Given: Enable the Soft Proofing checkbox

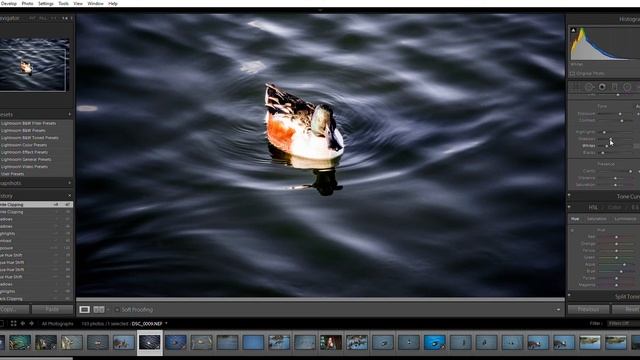Looking at the screenshot, I should [x=117, y=310].
